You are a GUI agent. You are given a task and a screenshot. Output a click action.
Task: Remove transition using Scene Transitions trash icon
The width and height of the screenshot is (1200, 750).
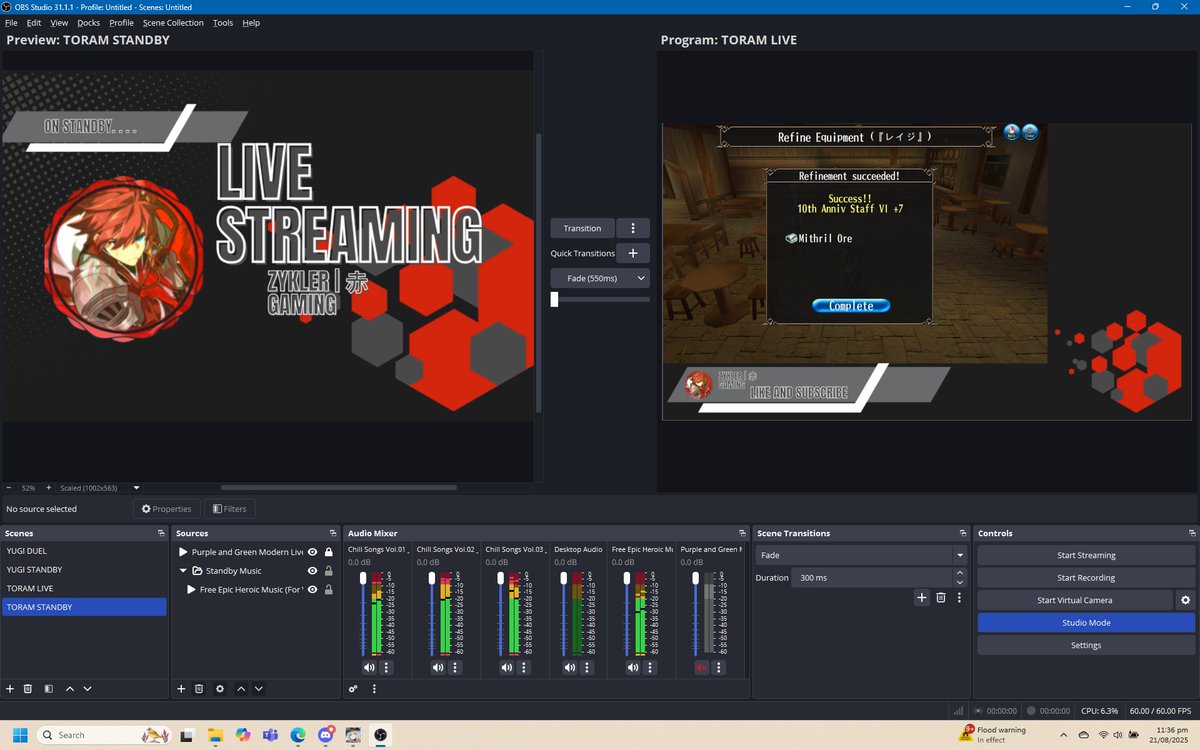pos(941,597)
